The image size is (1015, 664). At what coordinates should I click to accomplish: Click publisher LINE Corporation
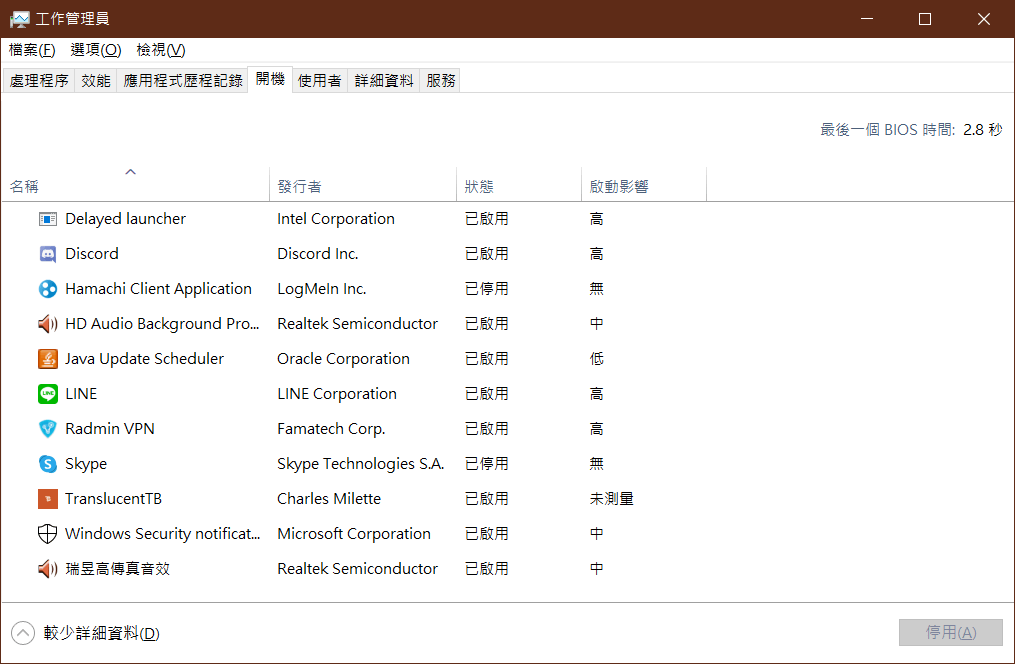[337, 394]
